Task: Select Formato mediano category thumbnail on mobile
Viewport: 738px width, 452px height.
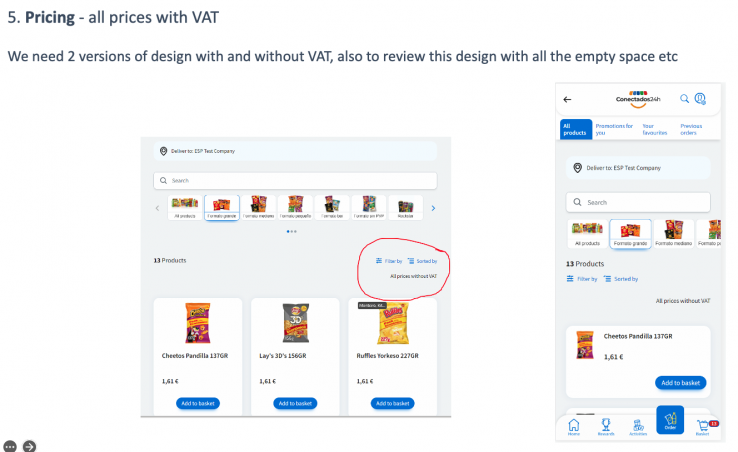Action: (674, 234)
